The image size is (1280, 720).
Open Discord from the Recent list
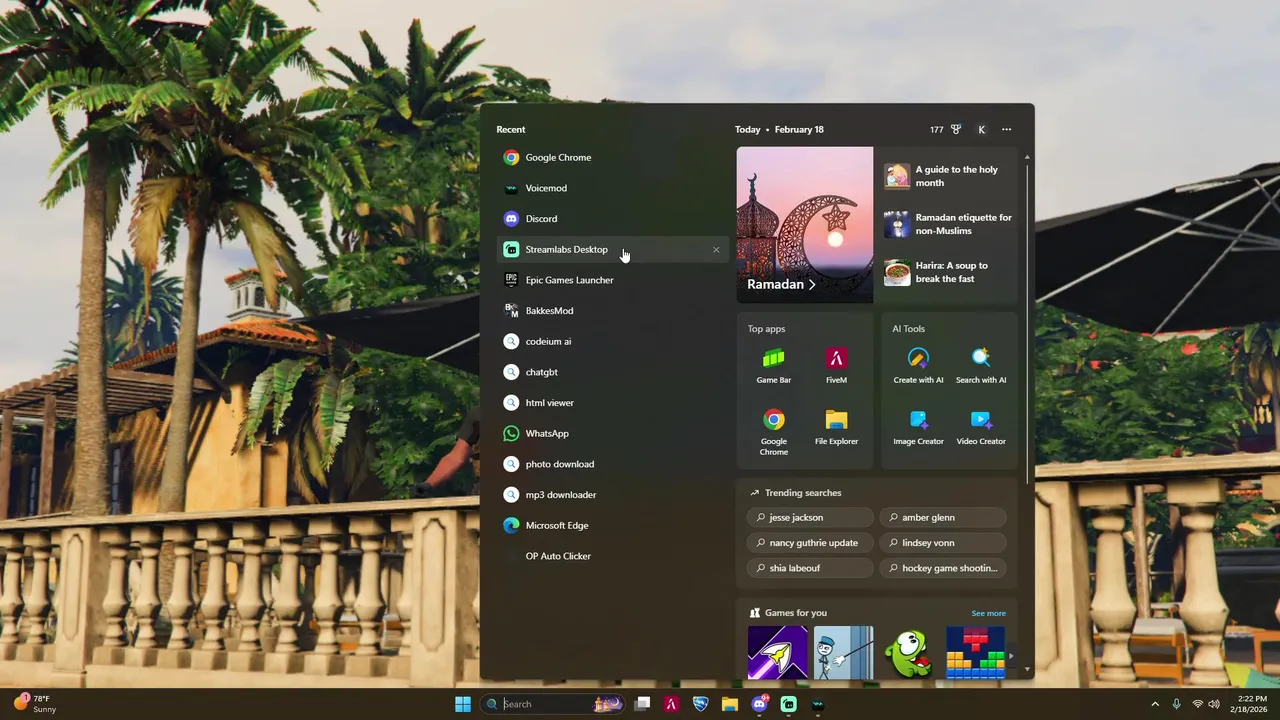click(x=611, y=219)
